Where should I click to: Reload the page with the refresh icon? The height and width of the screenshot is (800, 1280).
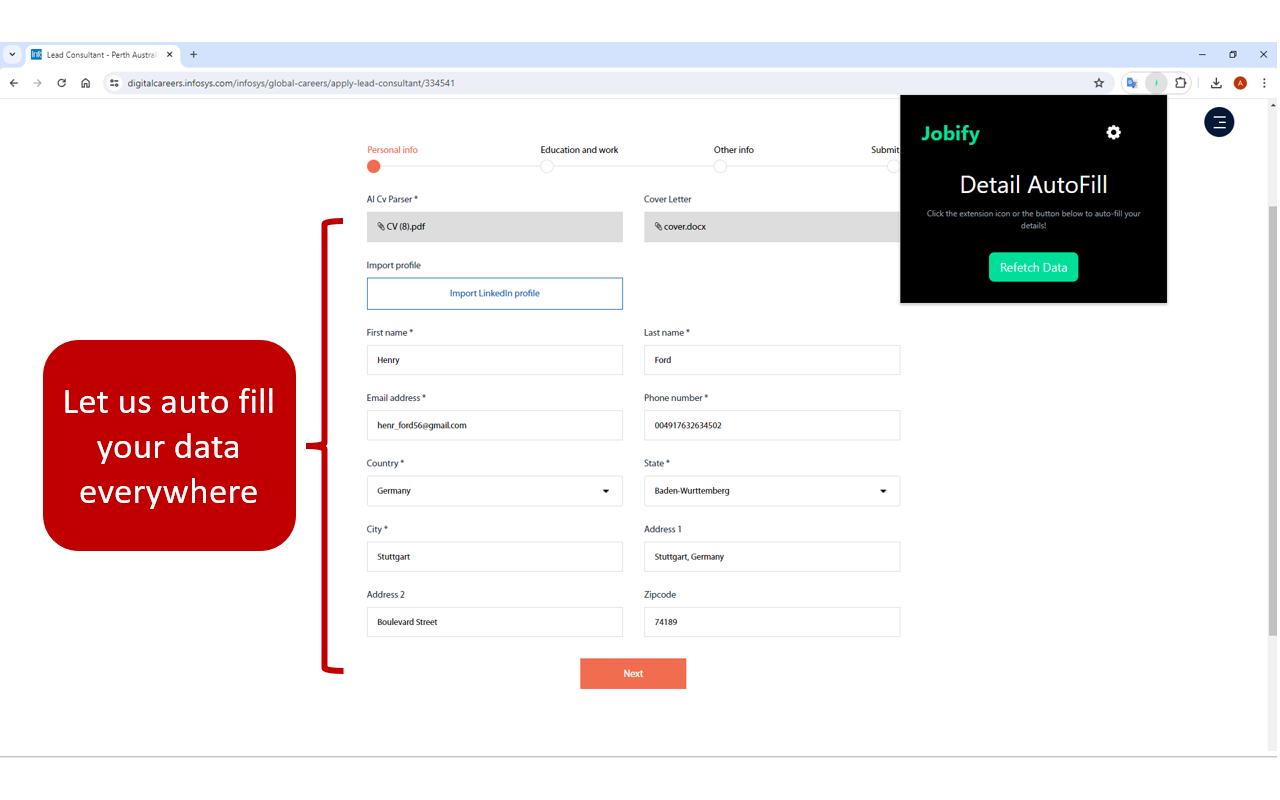point(61,83)
